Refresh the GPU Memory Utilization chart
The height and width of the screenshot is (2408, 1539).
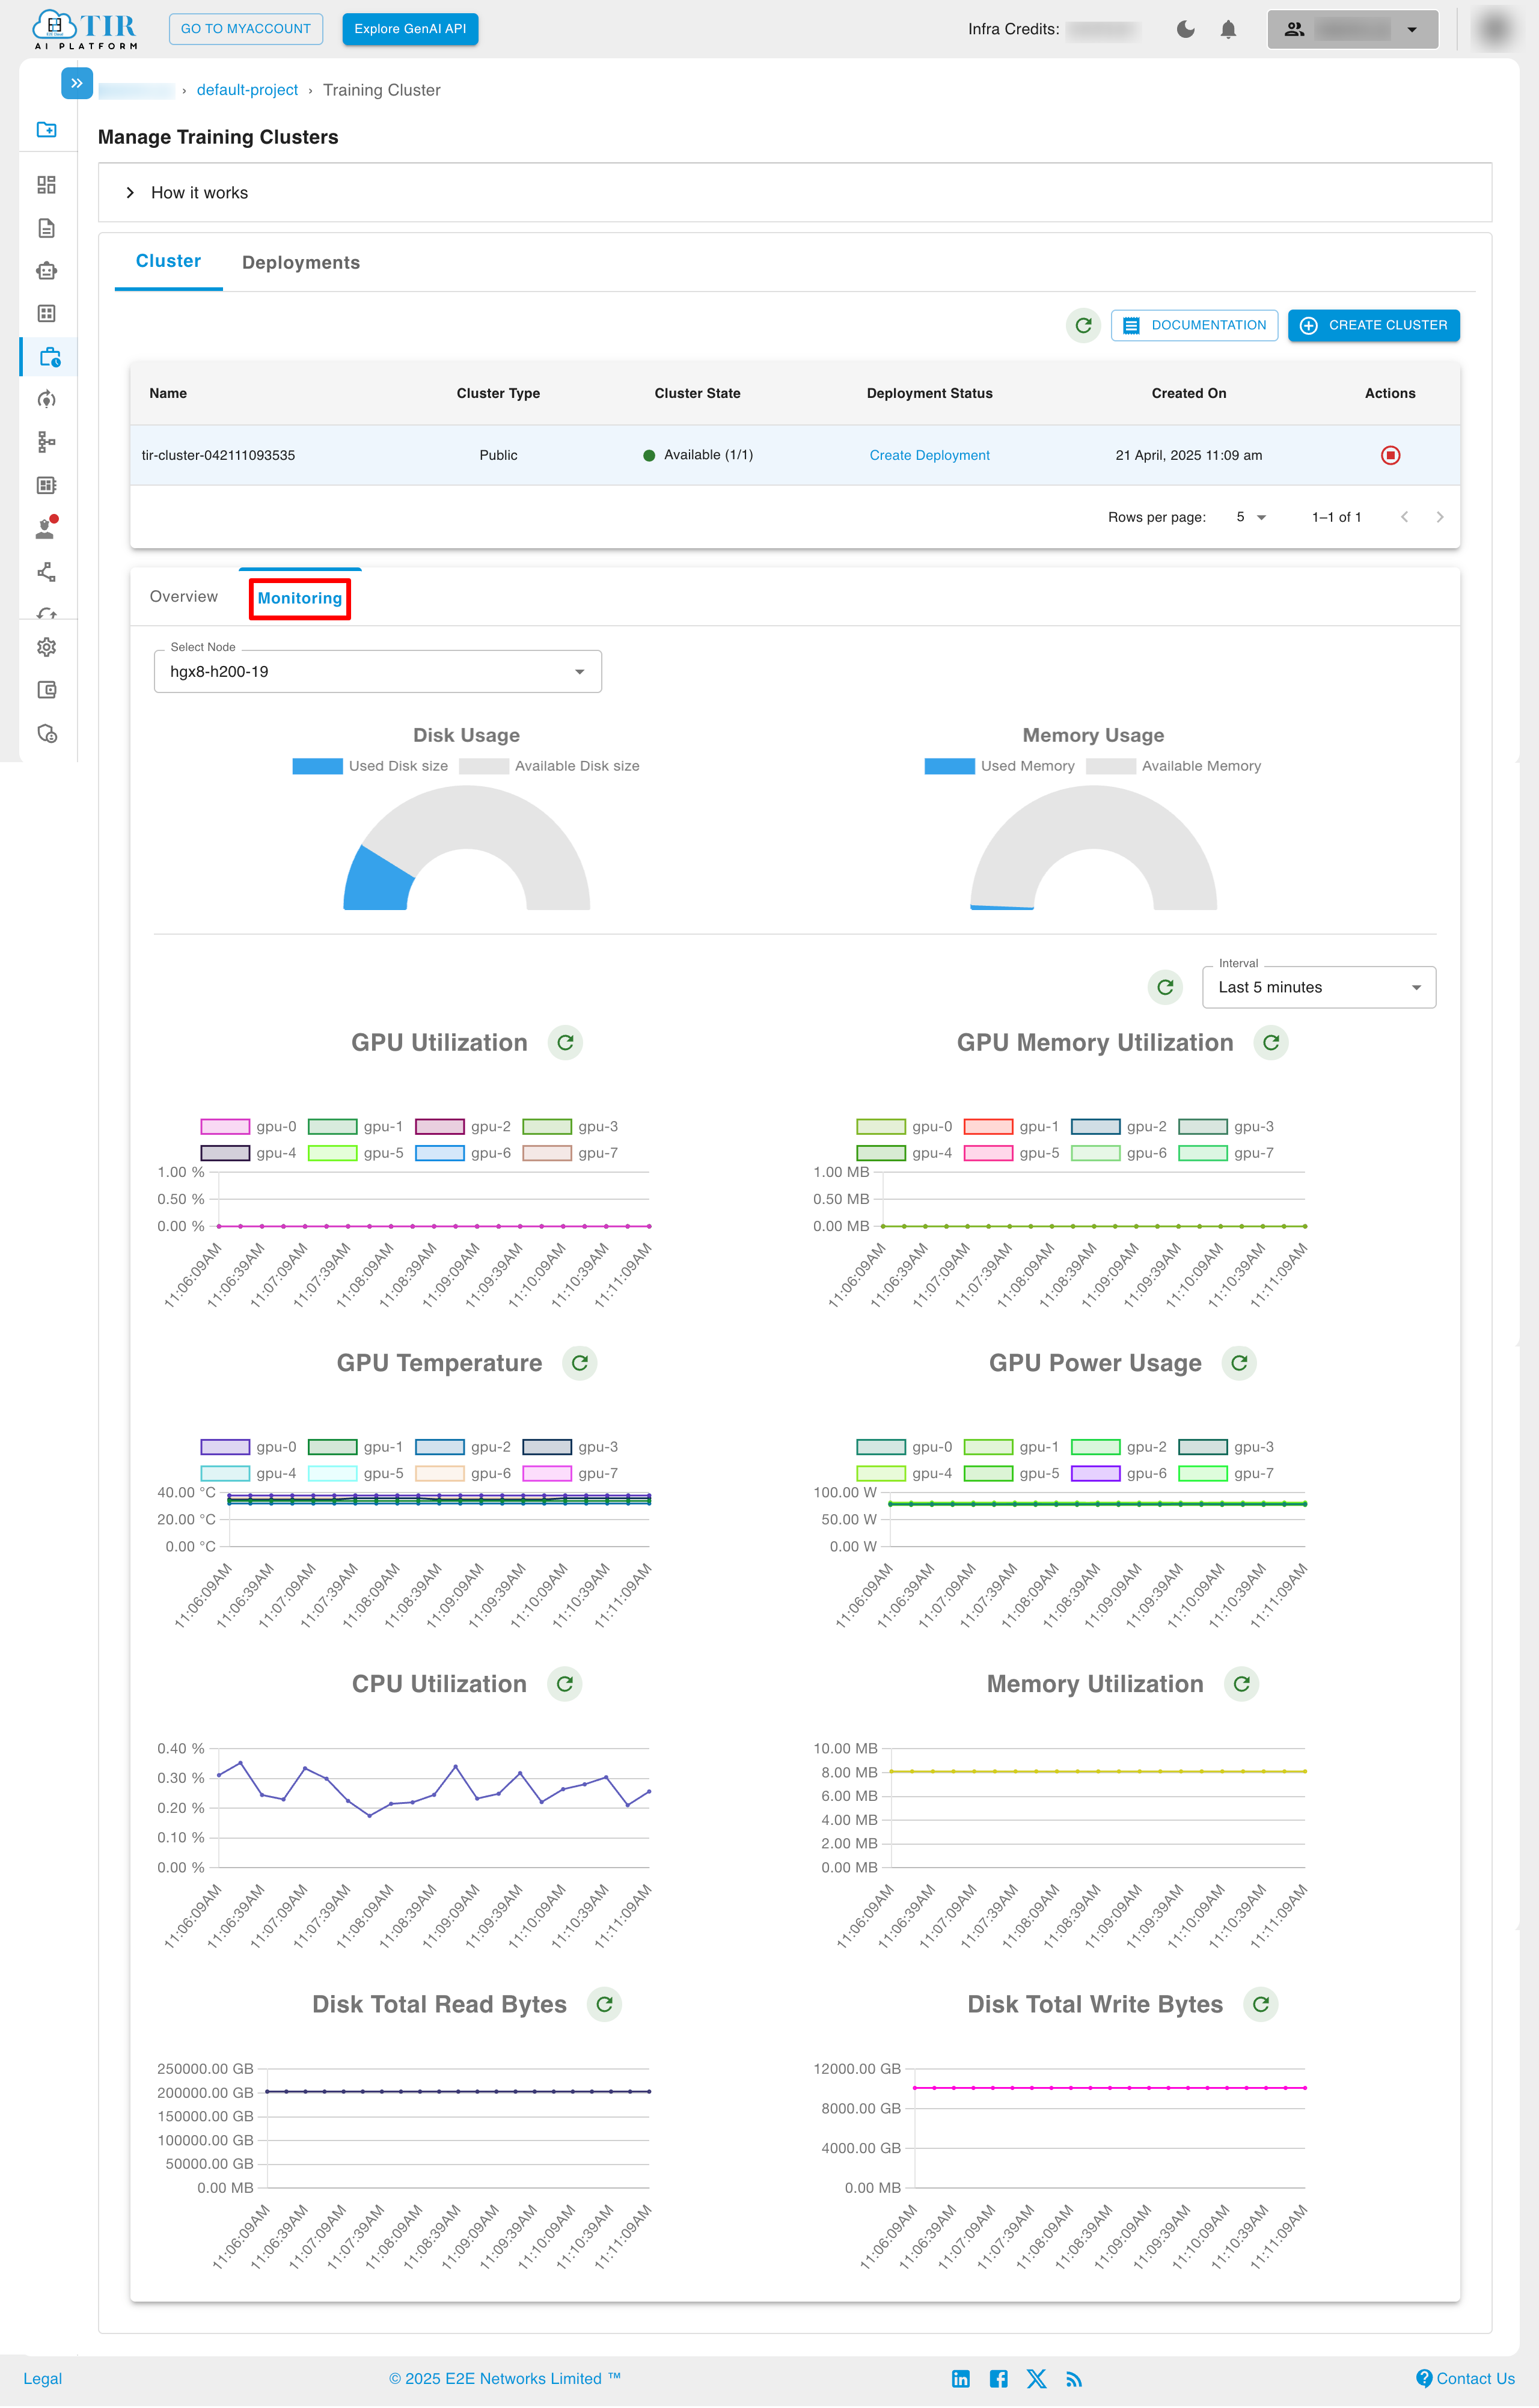click(x=1271, y=1043)
